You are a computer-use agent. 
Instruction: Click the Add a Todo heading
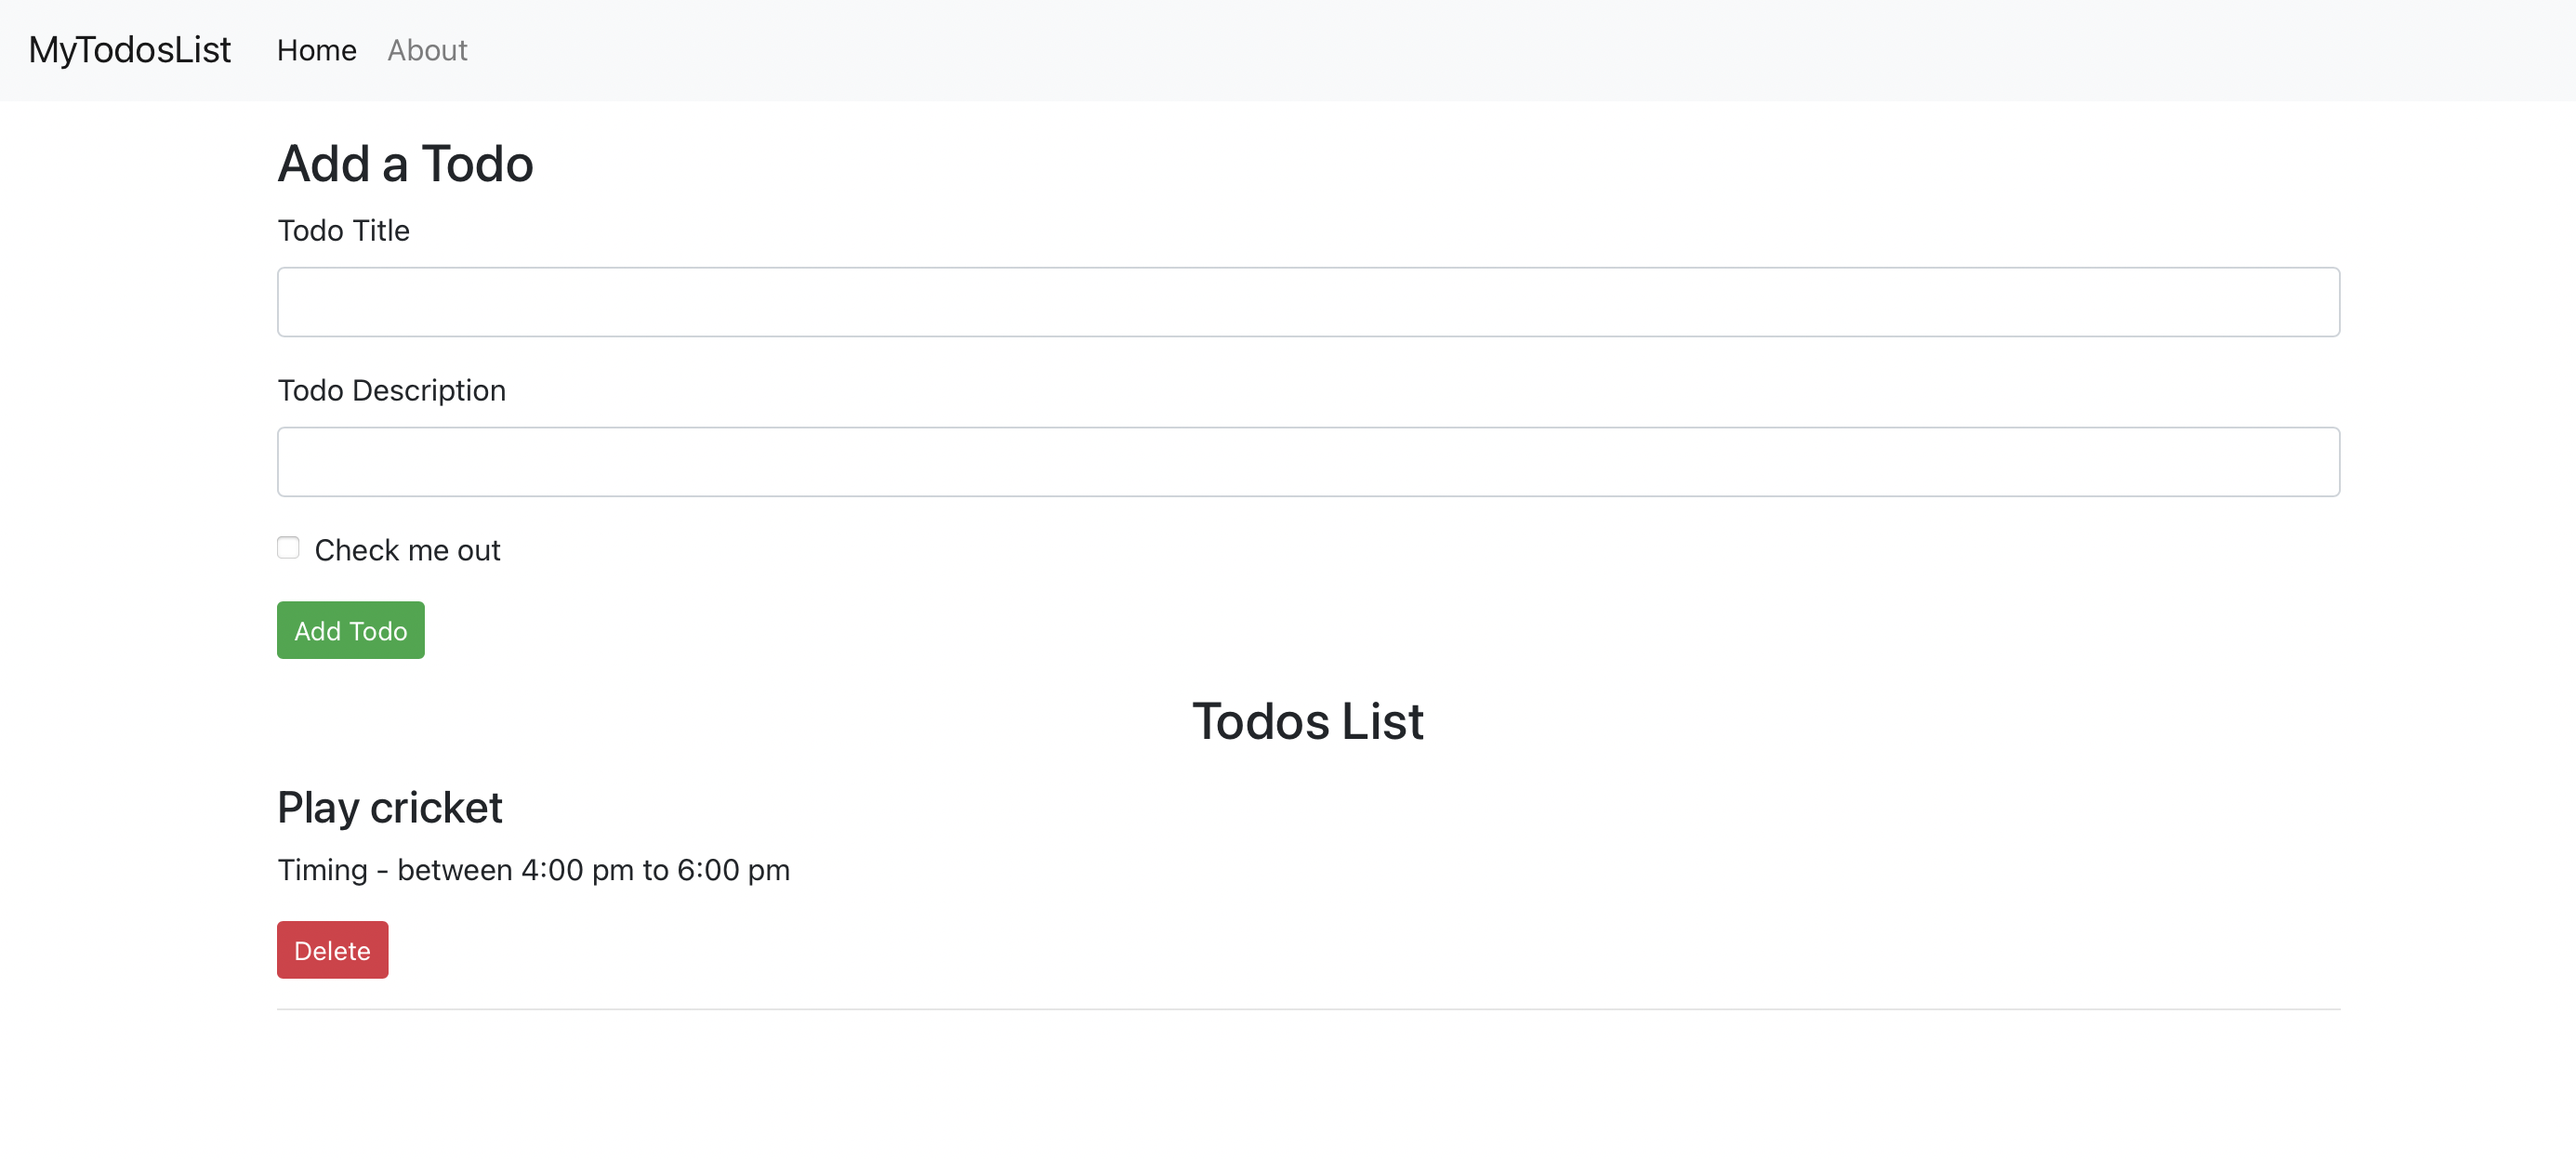pos(405,162)
